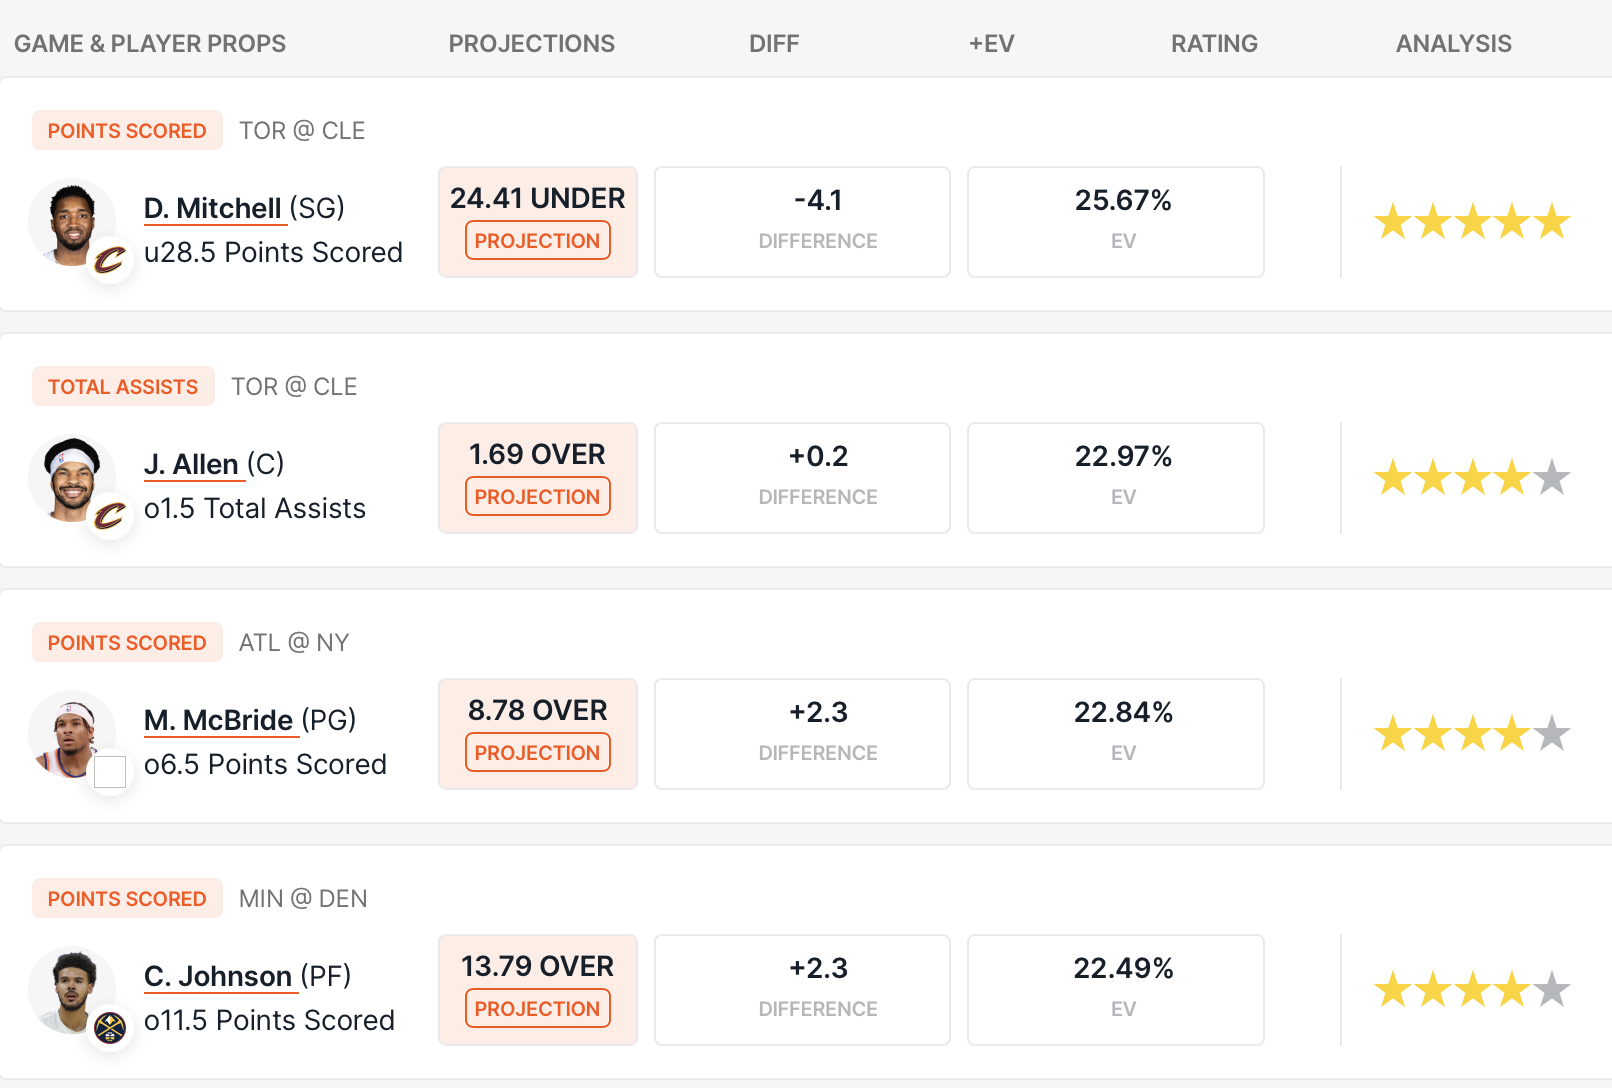
Task: Visit C. Johnson's player page
Action: click(x=218, y=976)
